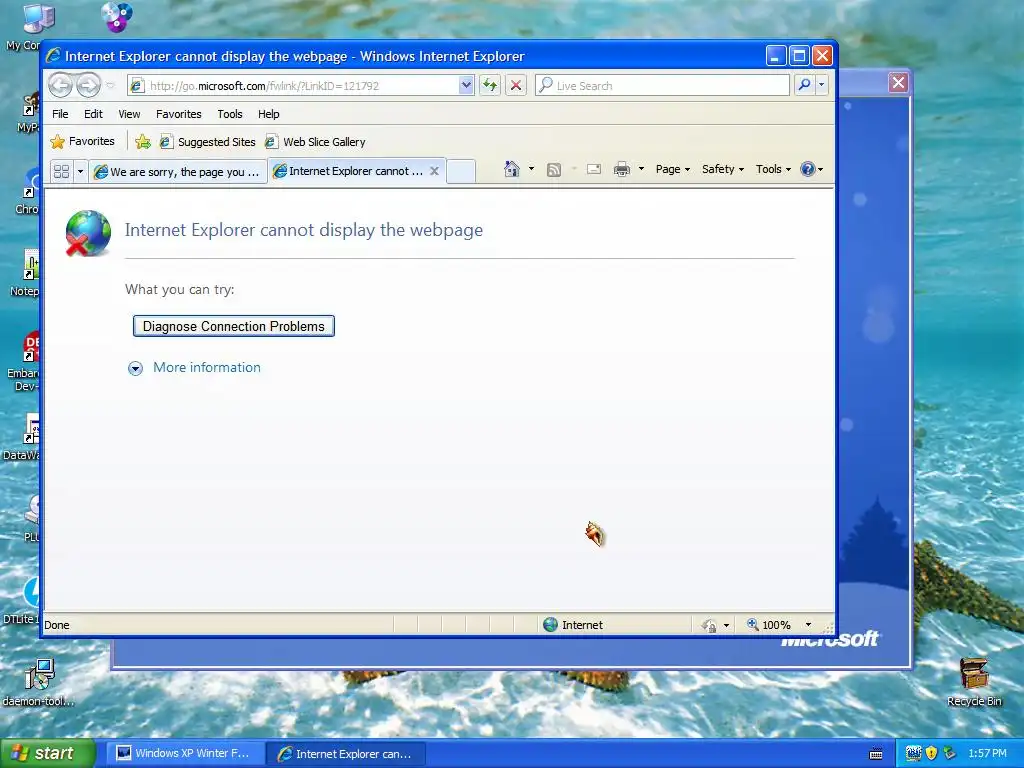Click the Refresh page icon

(490, 86)
